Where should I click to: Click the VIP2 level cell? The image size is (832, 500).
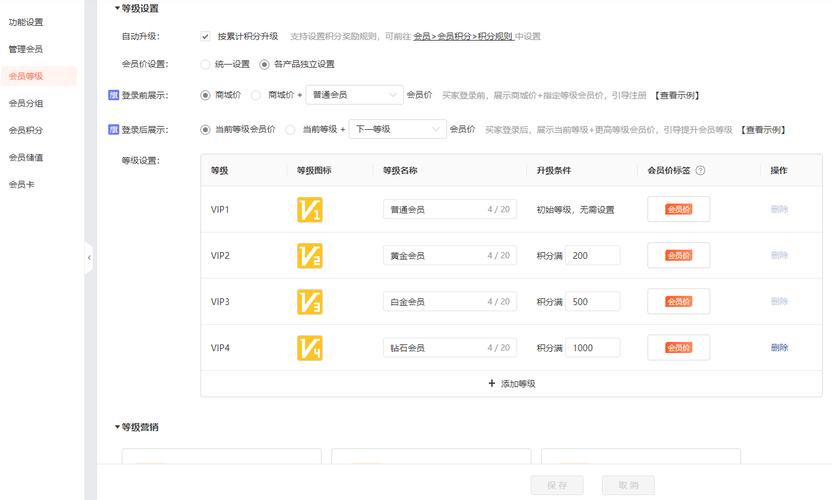click(x=220, y=256)
